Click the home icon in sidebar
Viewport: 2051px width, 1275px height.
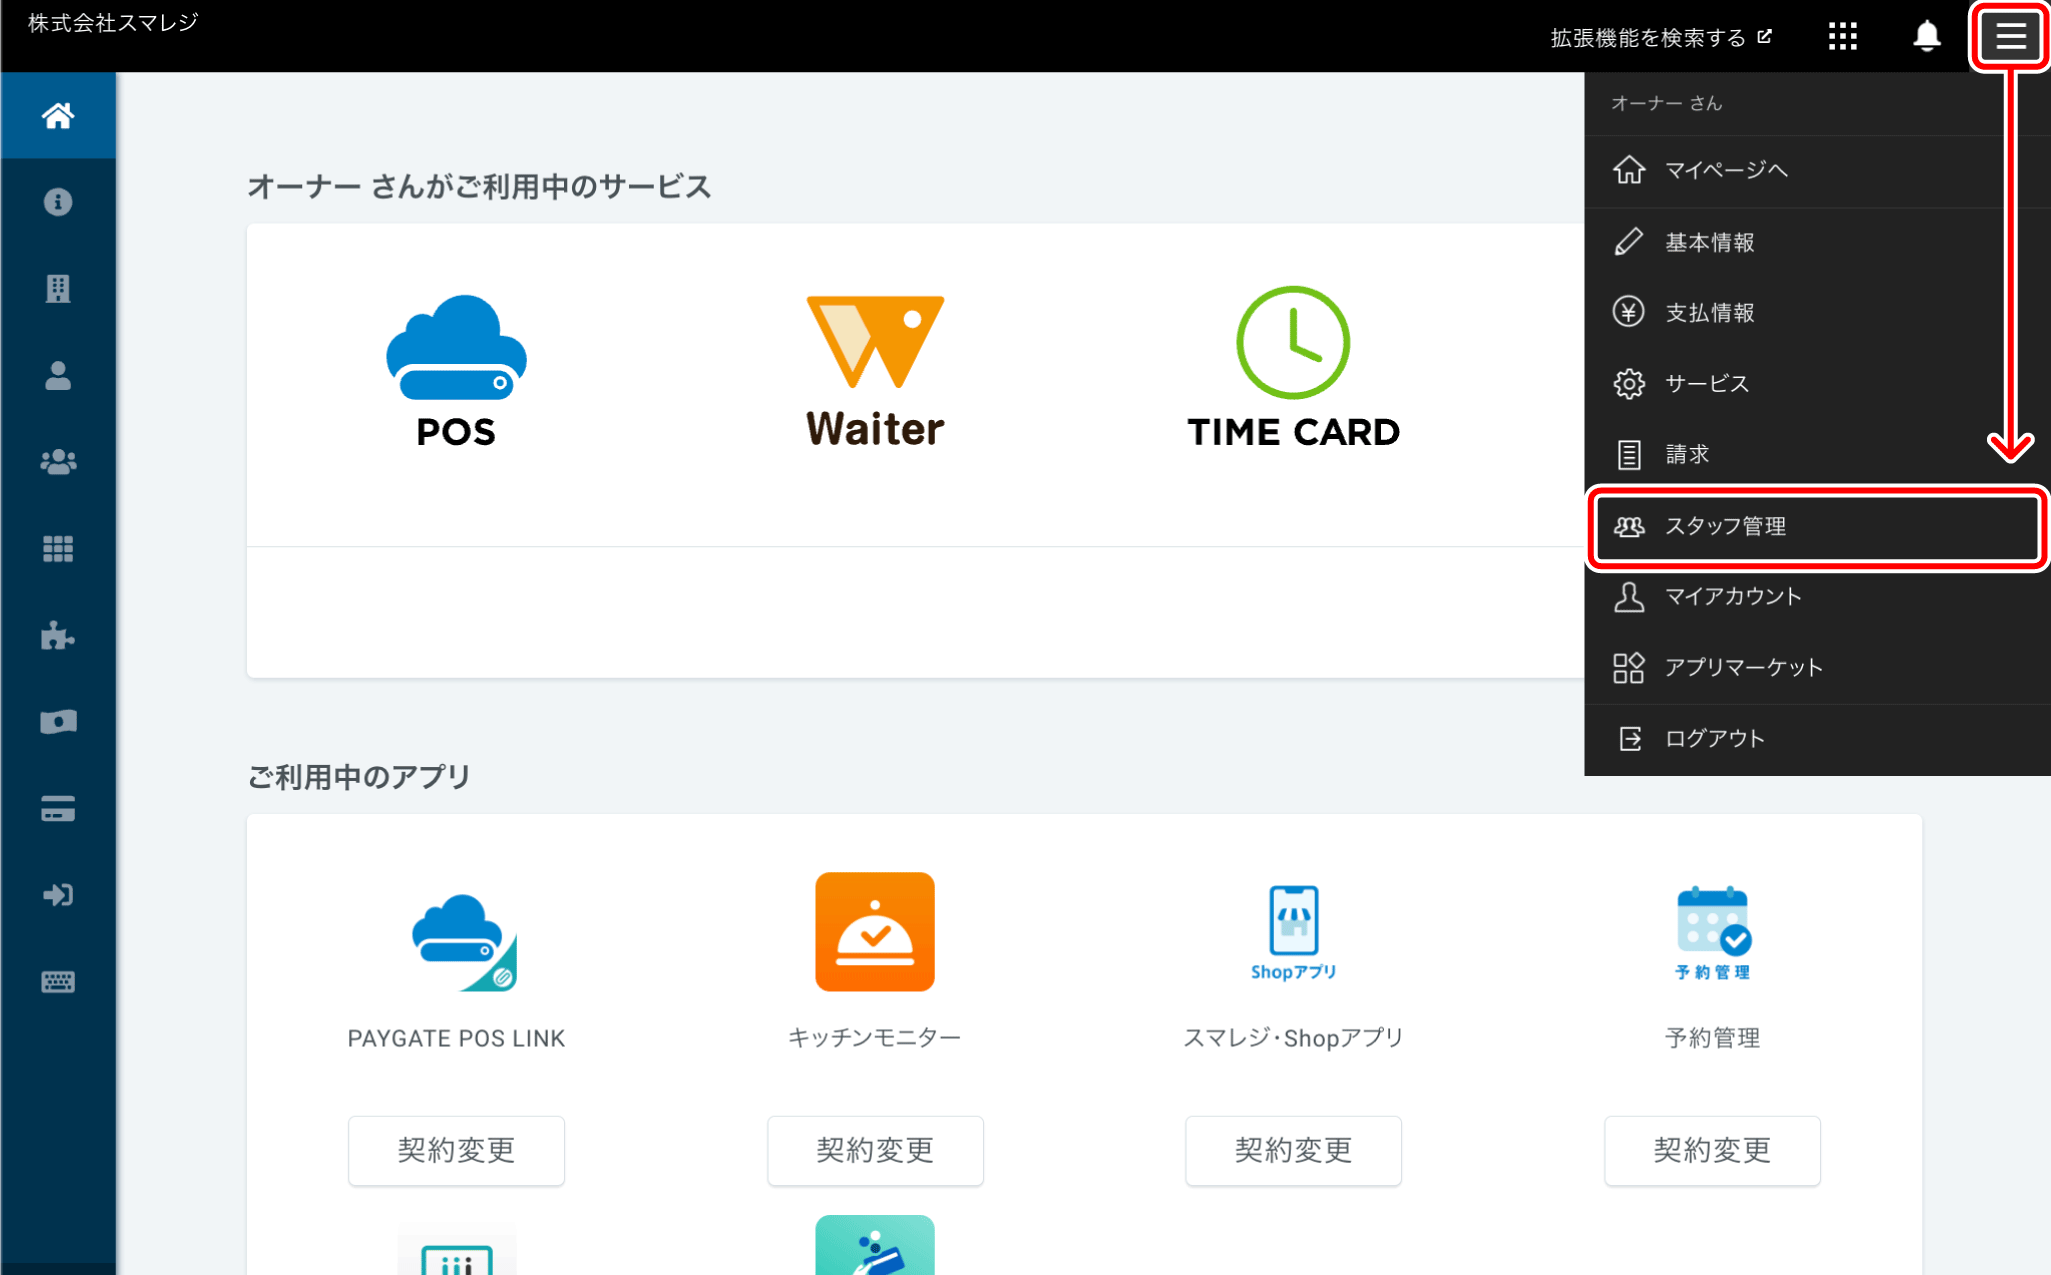(x=58, y=116)
